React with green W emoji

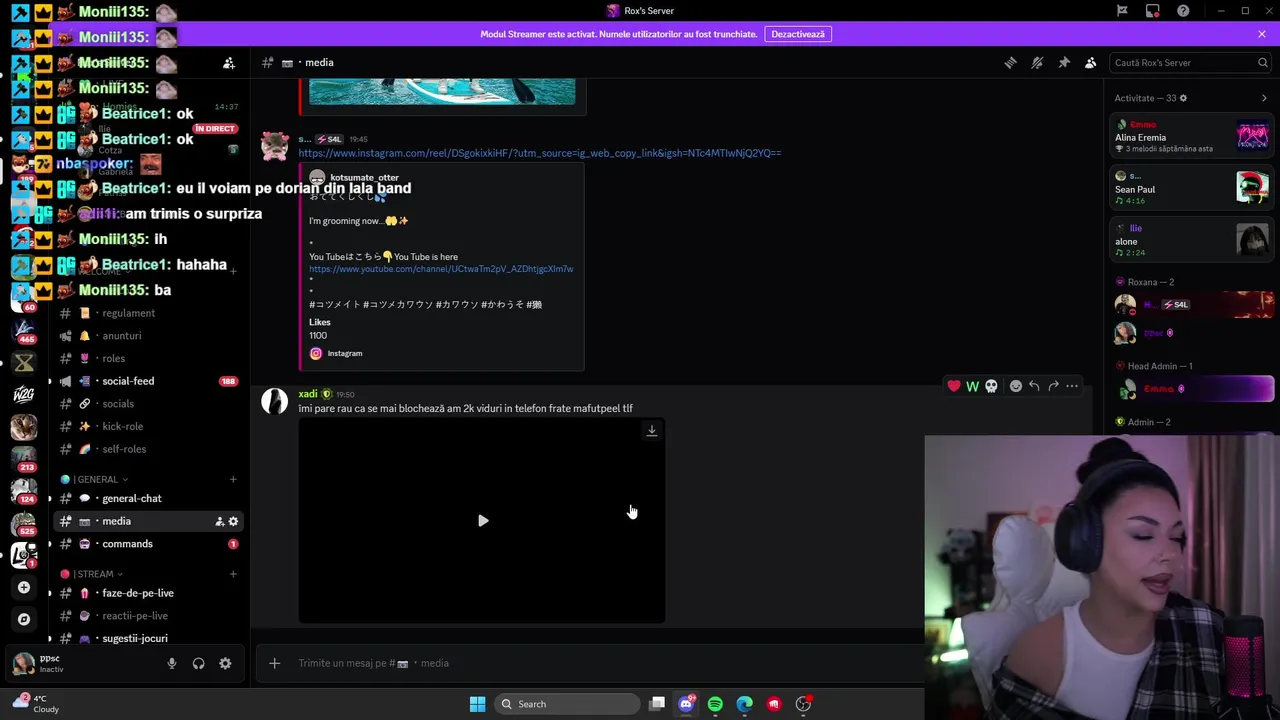point(972,386)
